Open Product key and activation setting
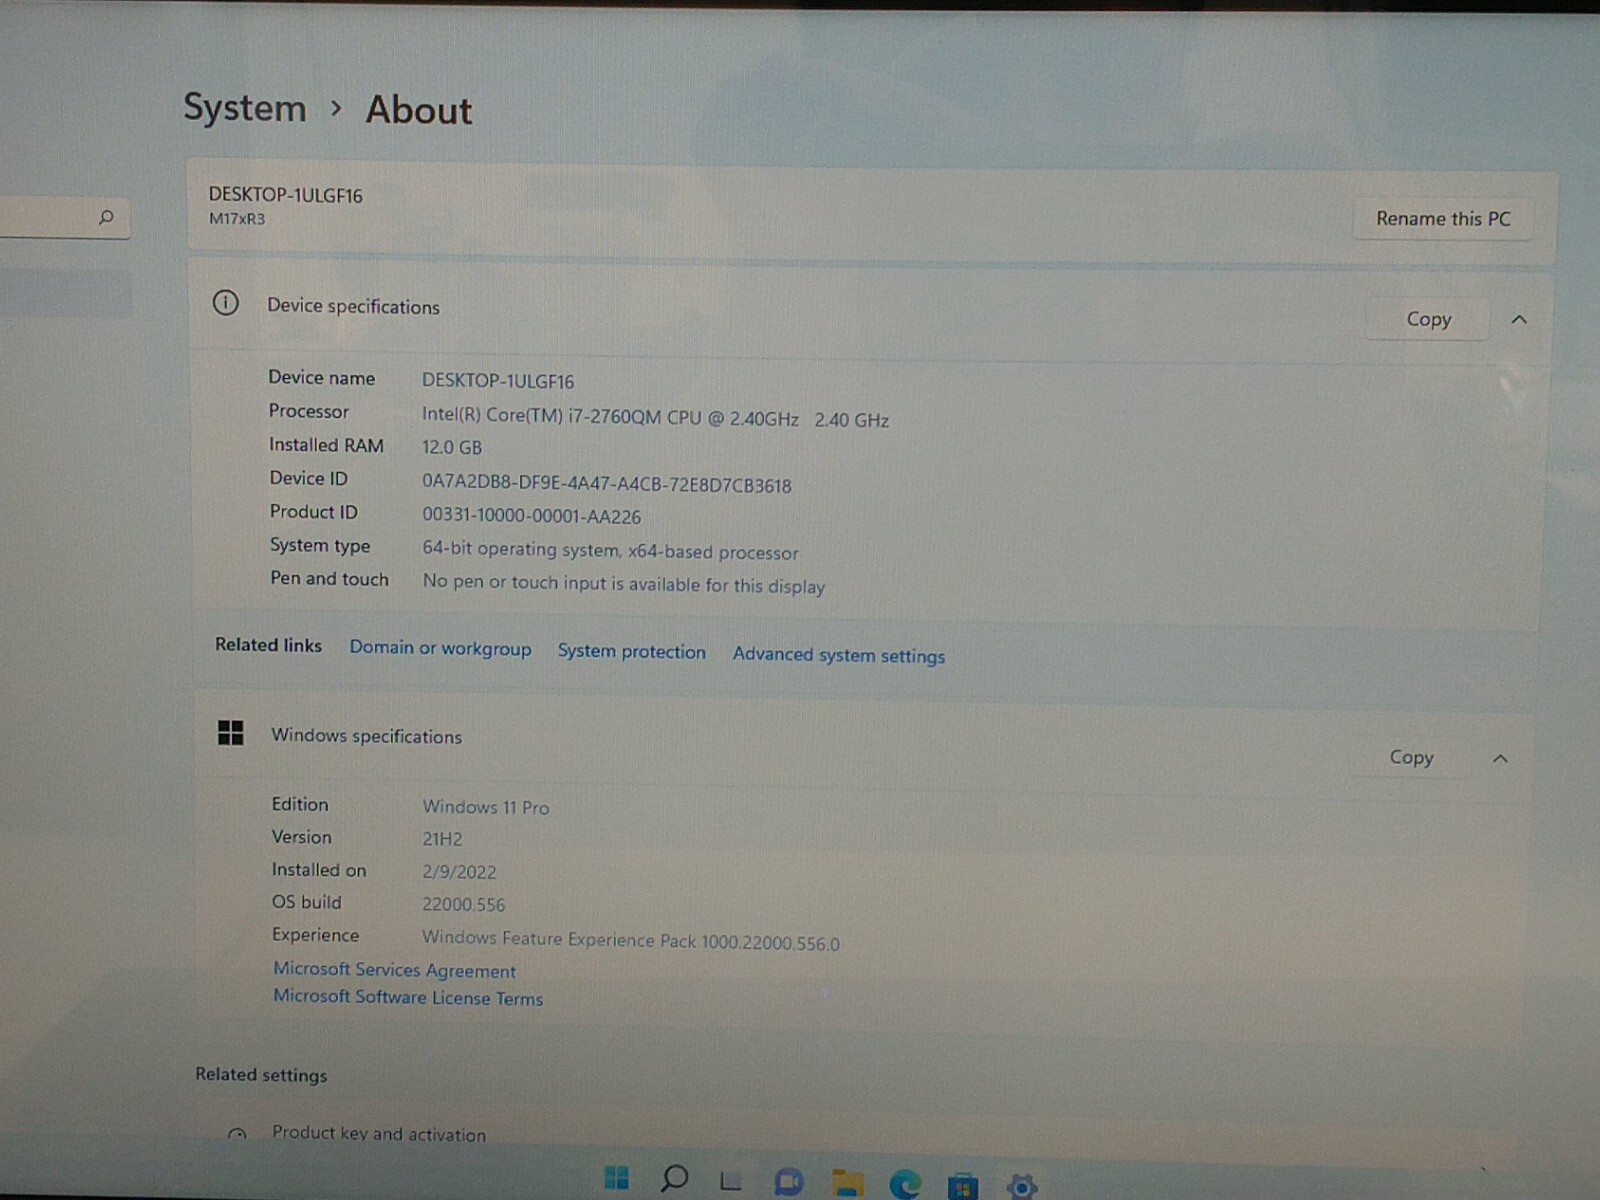This screenshot has width=1600, height=1200. [378, 1133]
